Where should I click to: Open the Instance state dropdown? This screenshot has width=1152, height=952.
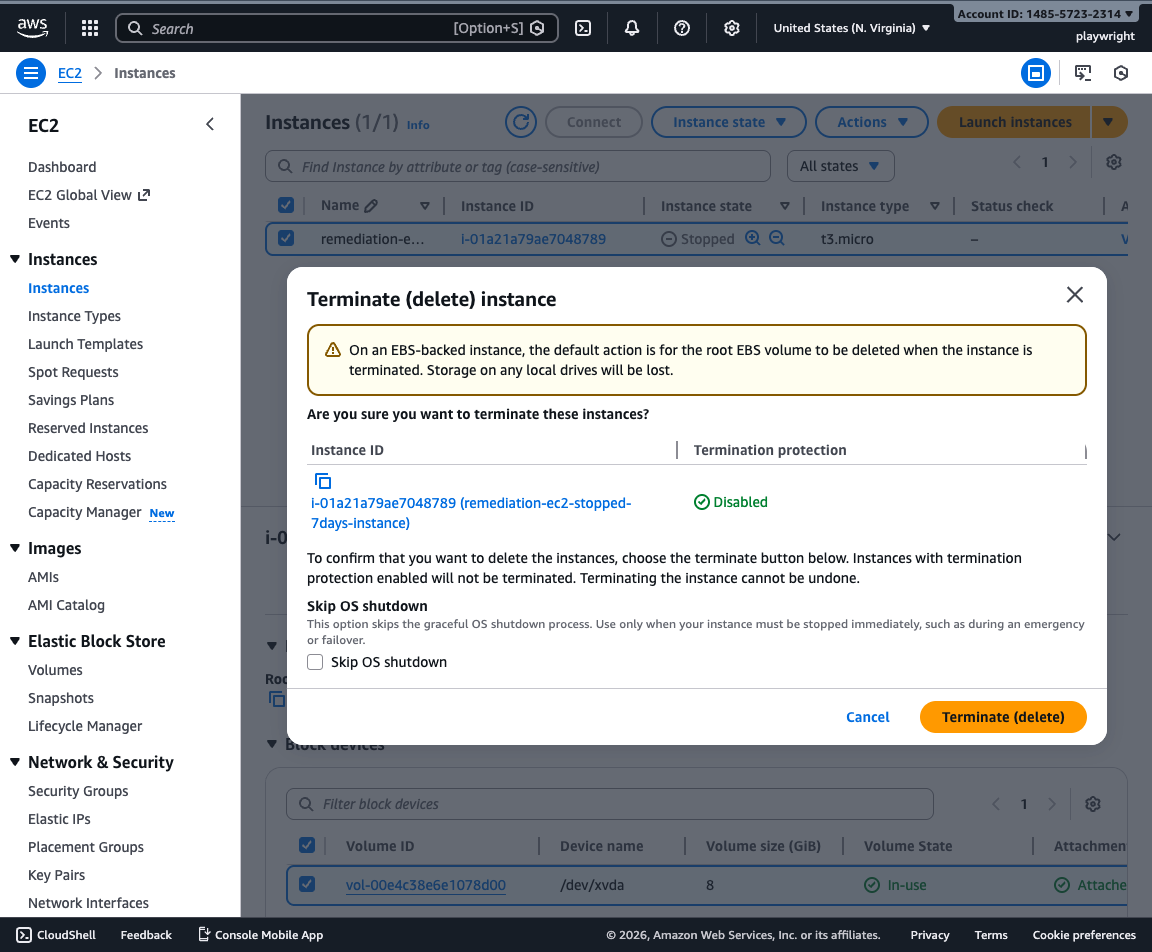tap(728, 121)
